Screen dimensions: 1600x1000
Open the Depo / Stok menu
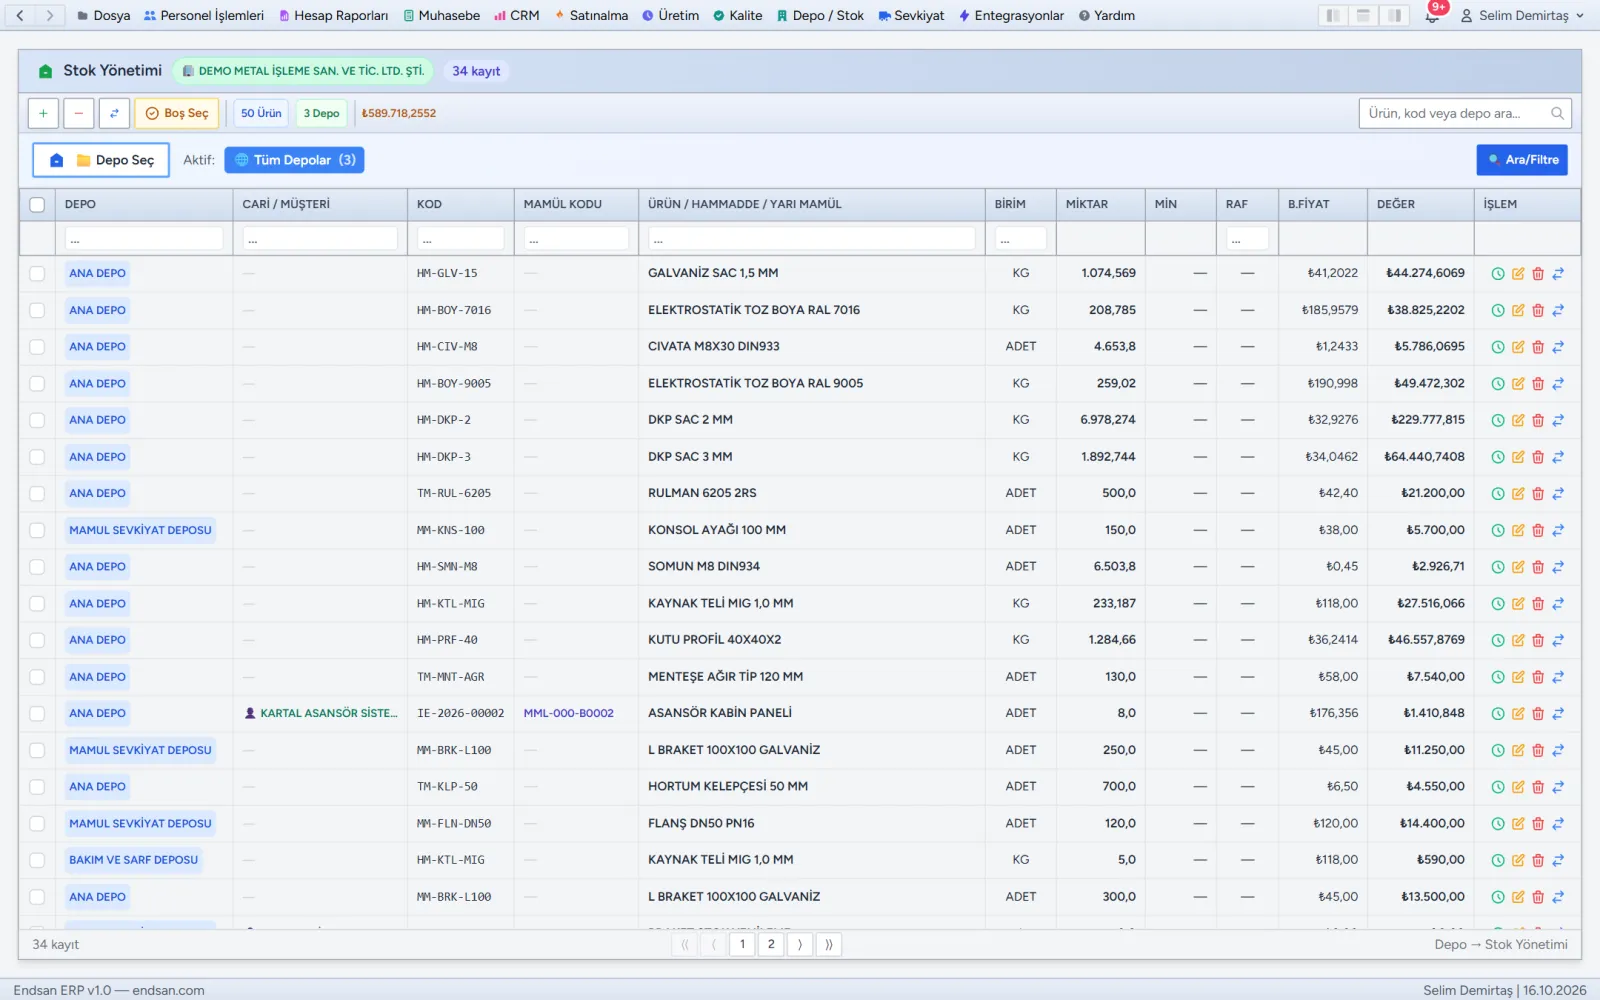tap(820, 15)
